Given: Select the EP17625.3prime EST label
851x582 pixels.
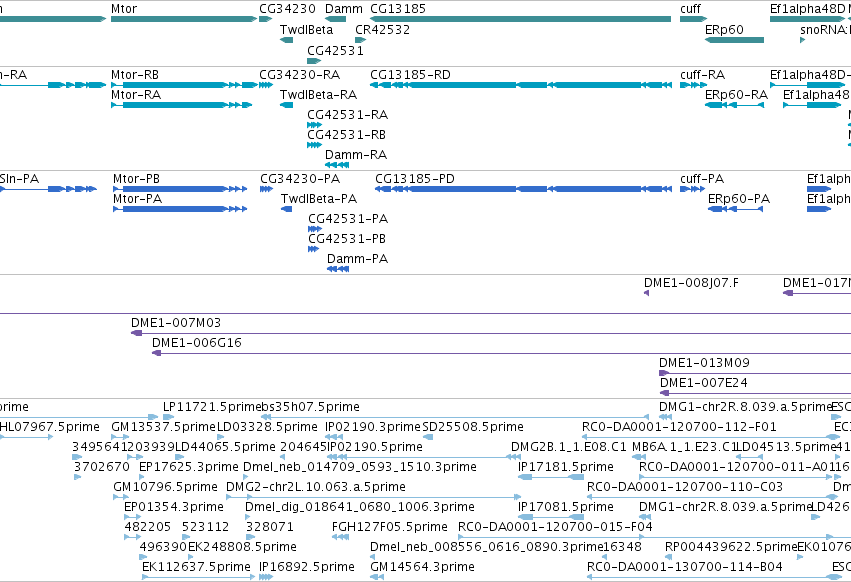Looking at the screenshot, I should (188, 467).
